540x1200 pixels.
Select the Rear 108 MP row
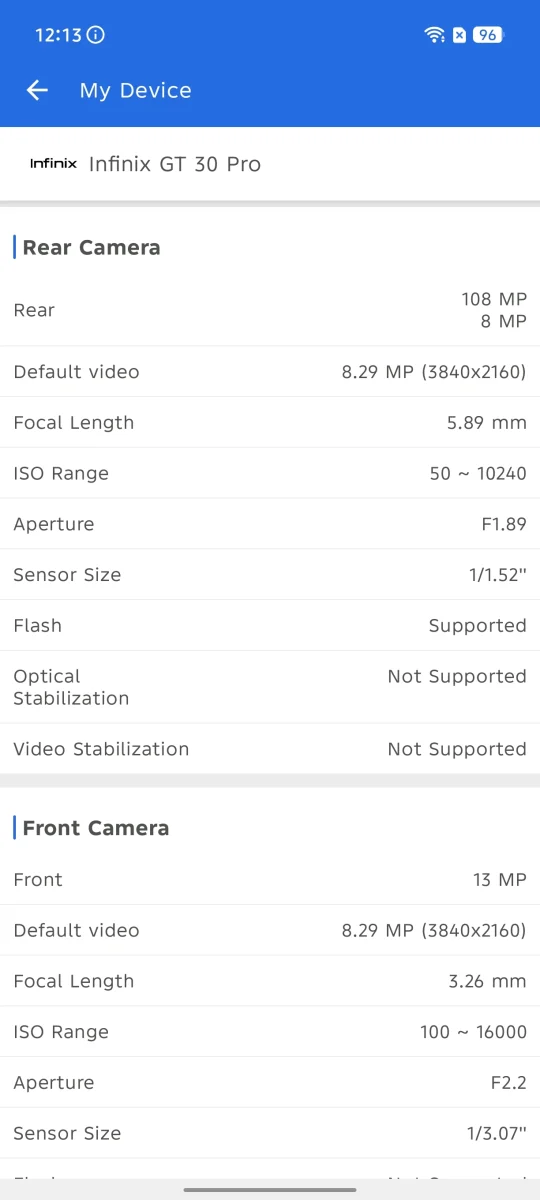pyautogui.click(x=270, y=310)
